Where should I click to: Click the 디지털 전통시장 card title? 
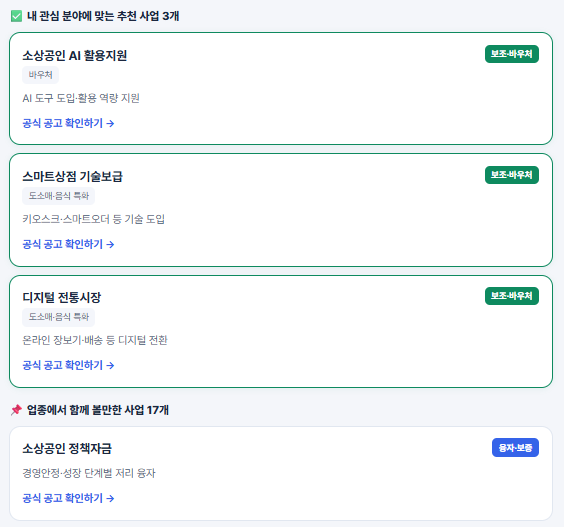62,297
